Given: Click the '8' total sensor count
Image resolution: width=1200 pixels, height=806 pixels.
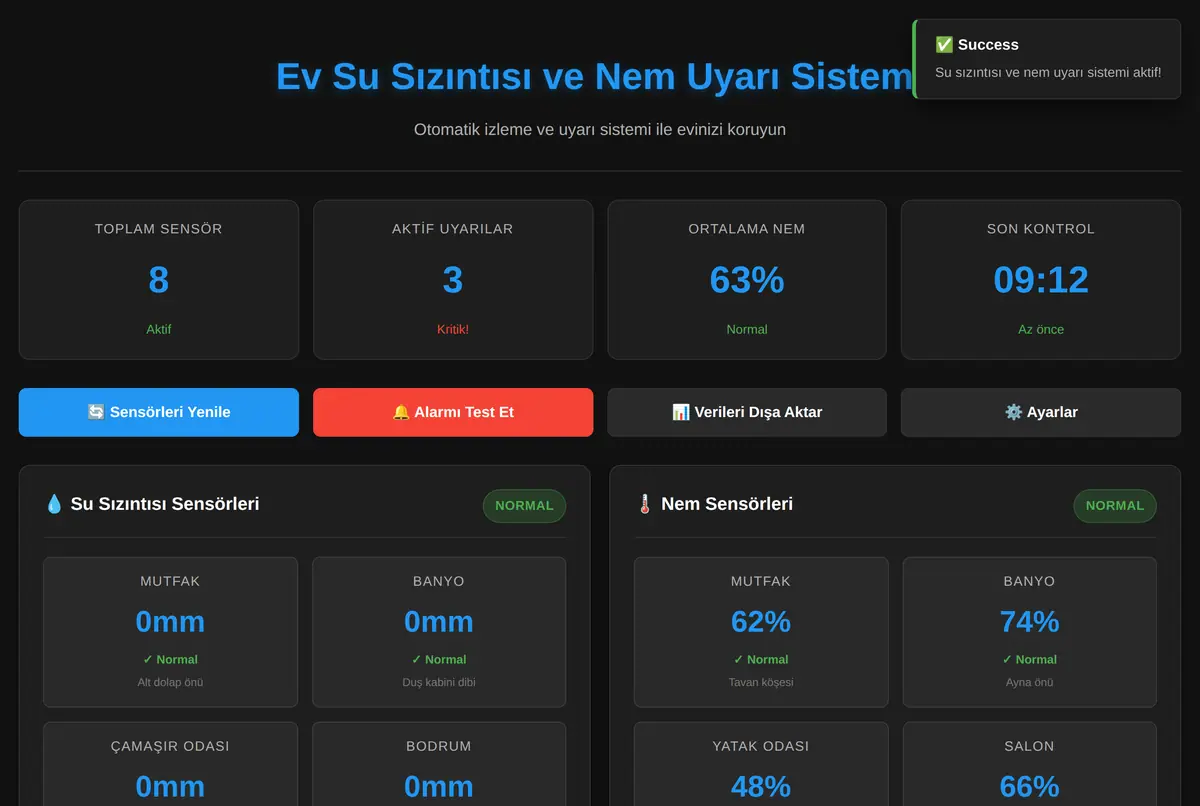Looking at the screenshot, I should [x=158, y=280].
